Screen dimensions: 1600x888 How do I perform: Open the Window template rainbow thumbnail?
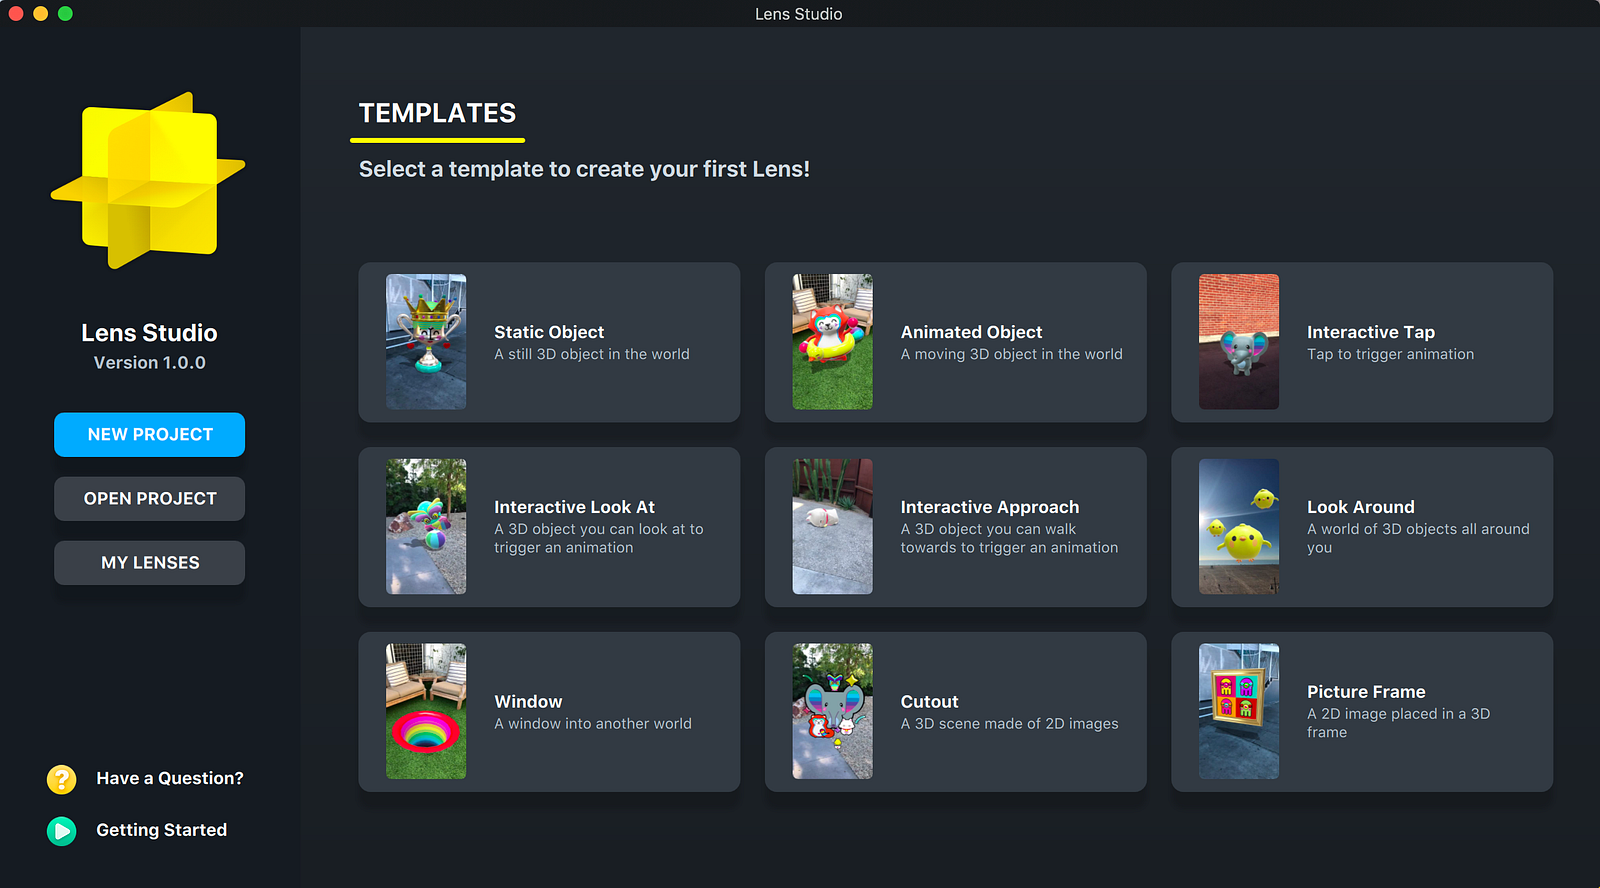[x=426, y=711]
